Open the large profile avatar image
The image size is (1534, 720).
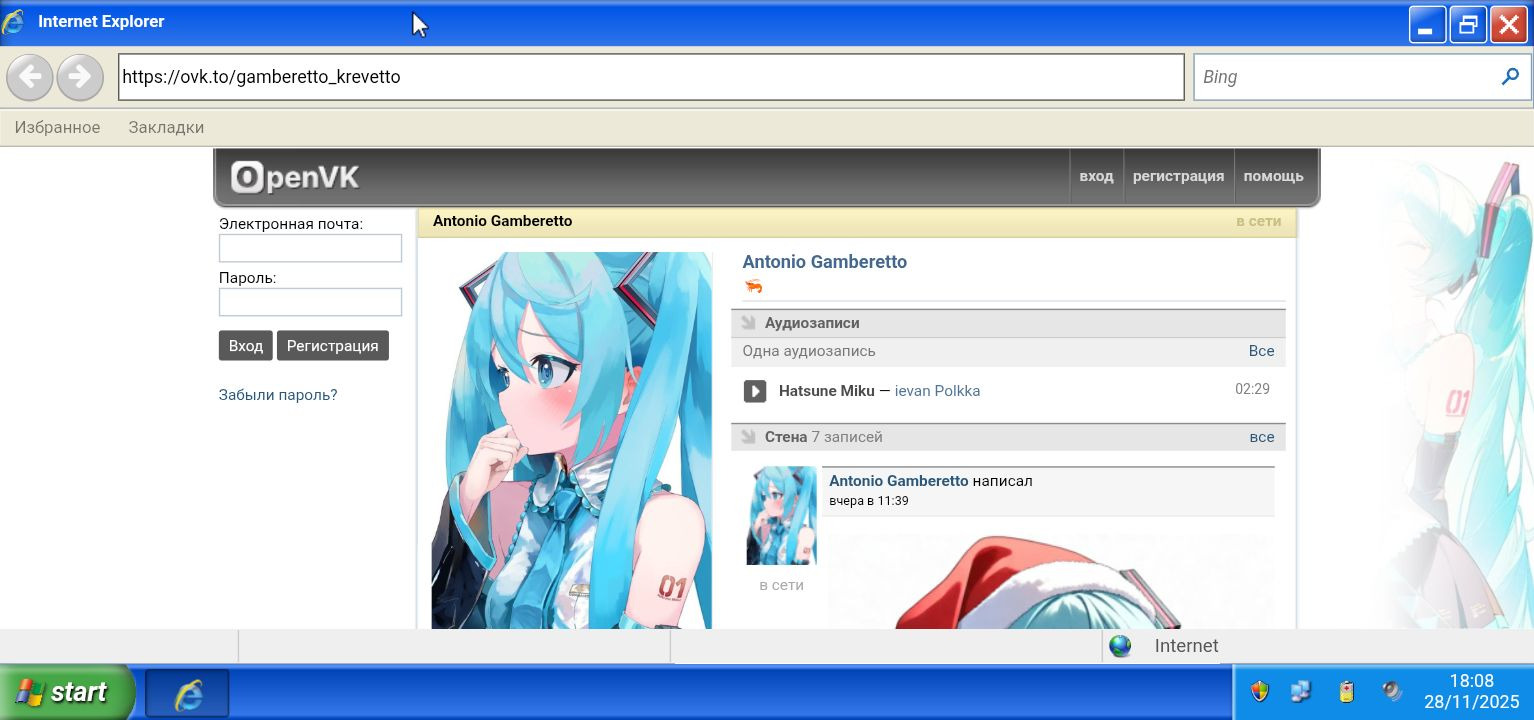(571, 440)
